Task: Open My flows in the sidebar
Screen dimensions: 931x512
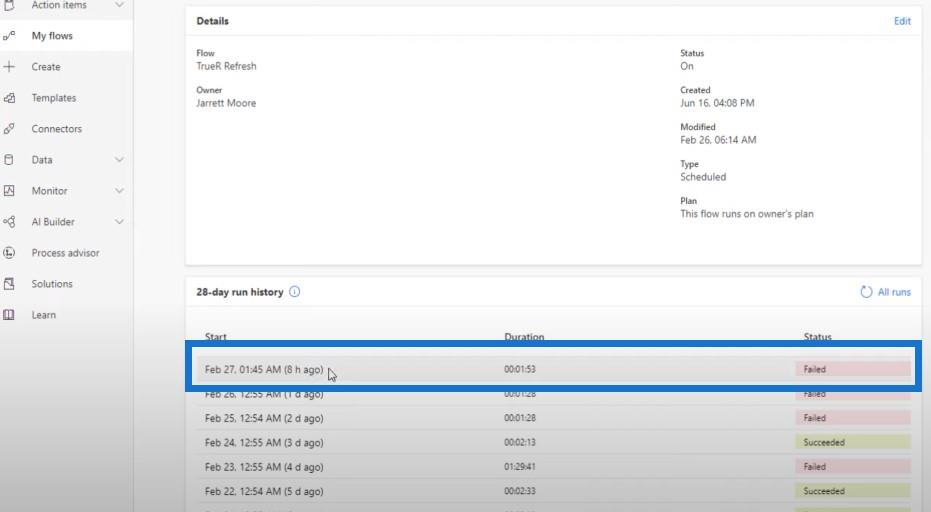Action: [52, 36]
